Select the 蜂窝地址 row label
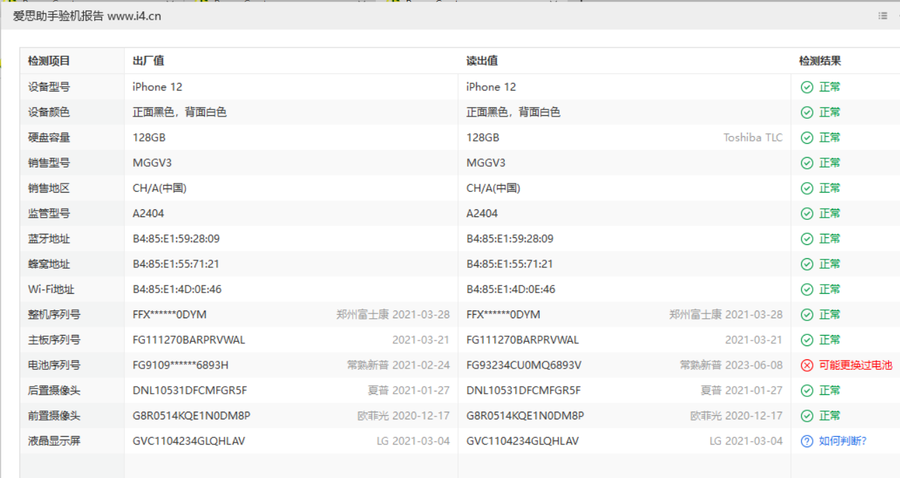900x478 pixels. (49, 264)
